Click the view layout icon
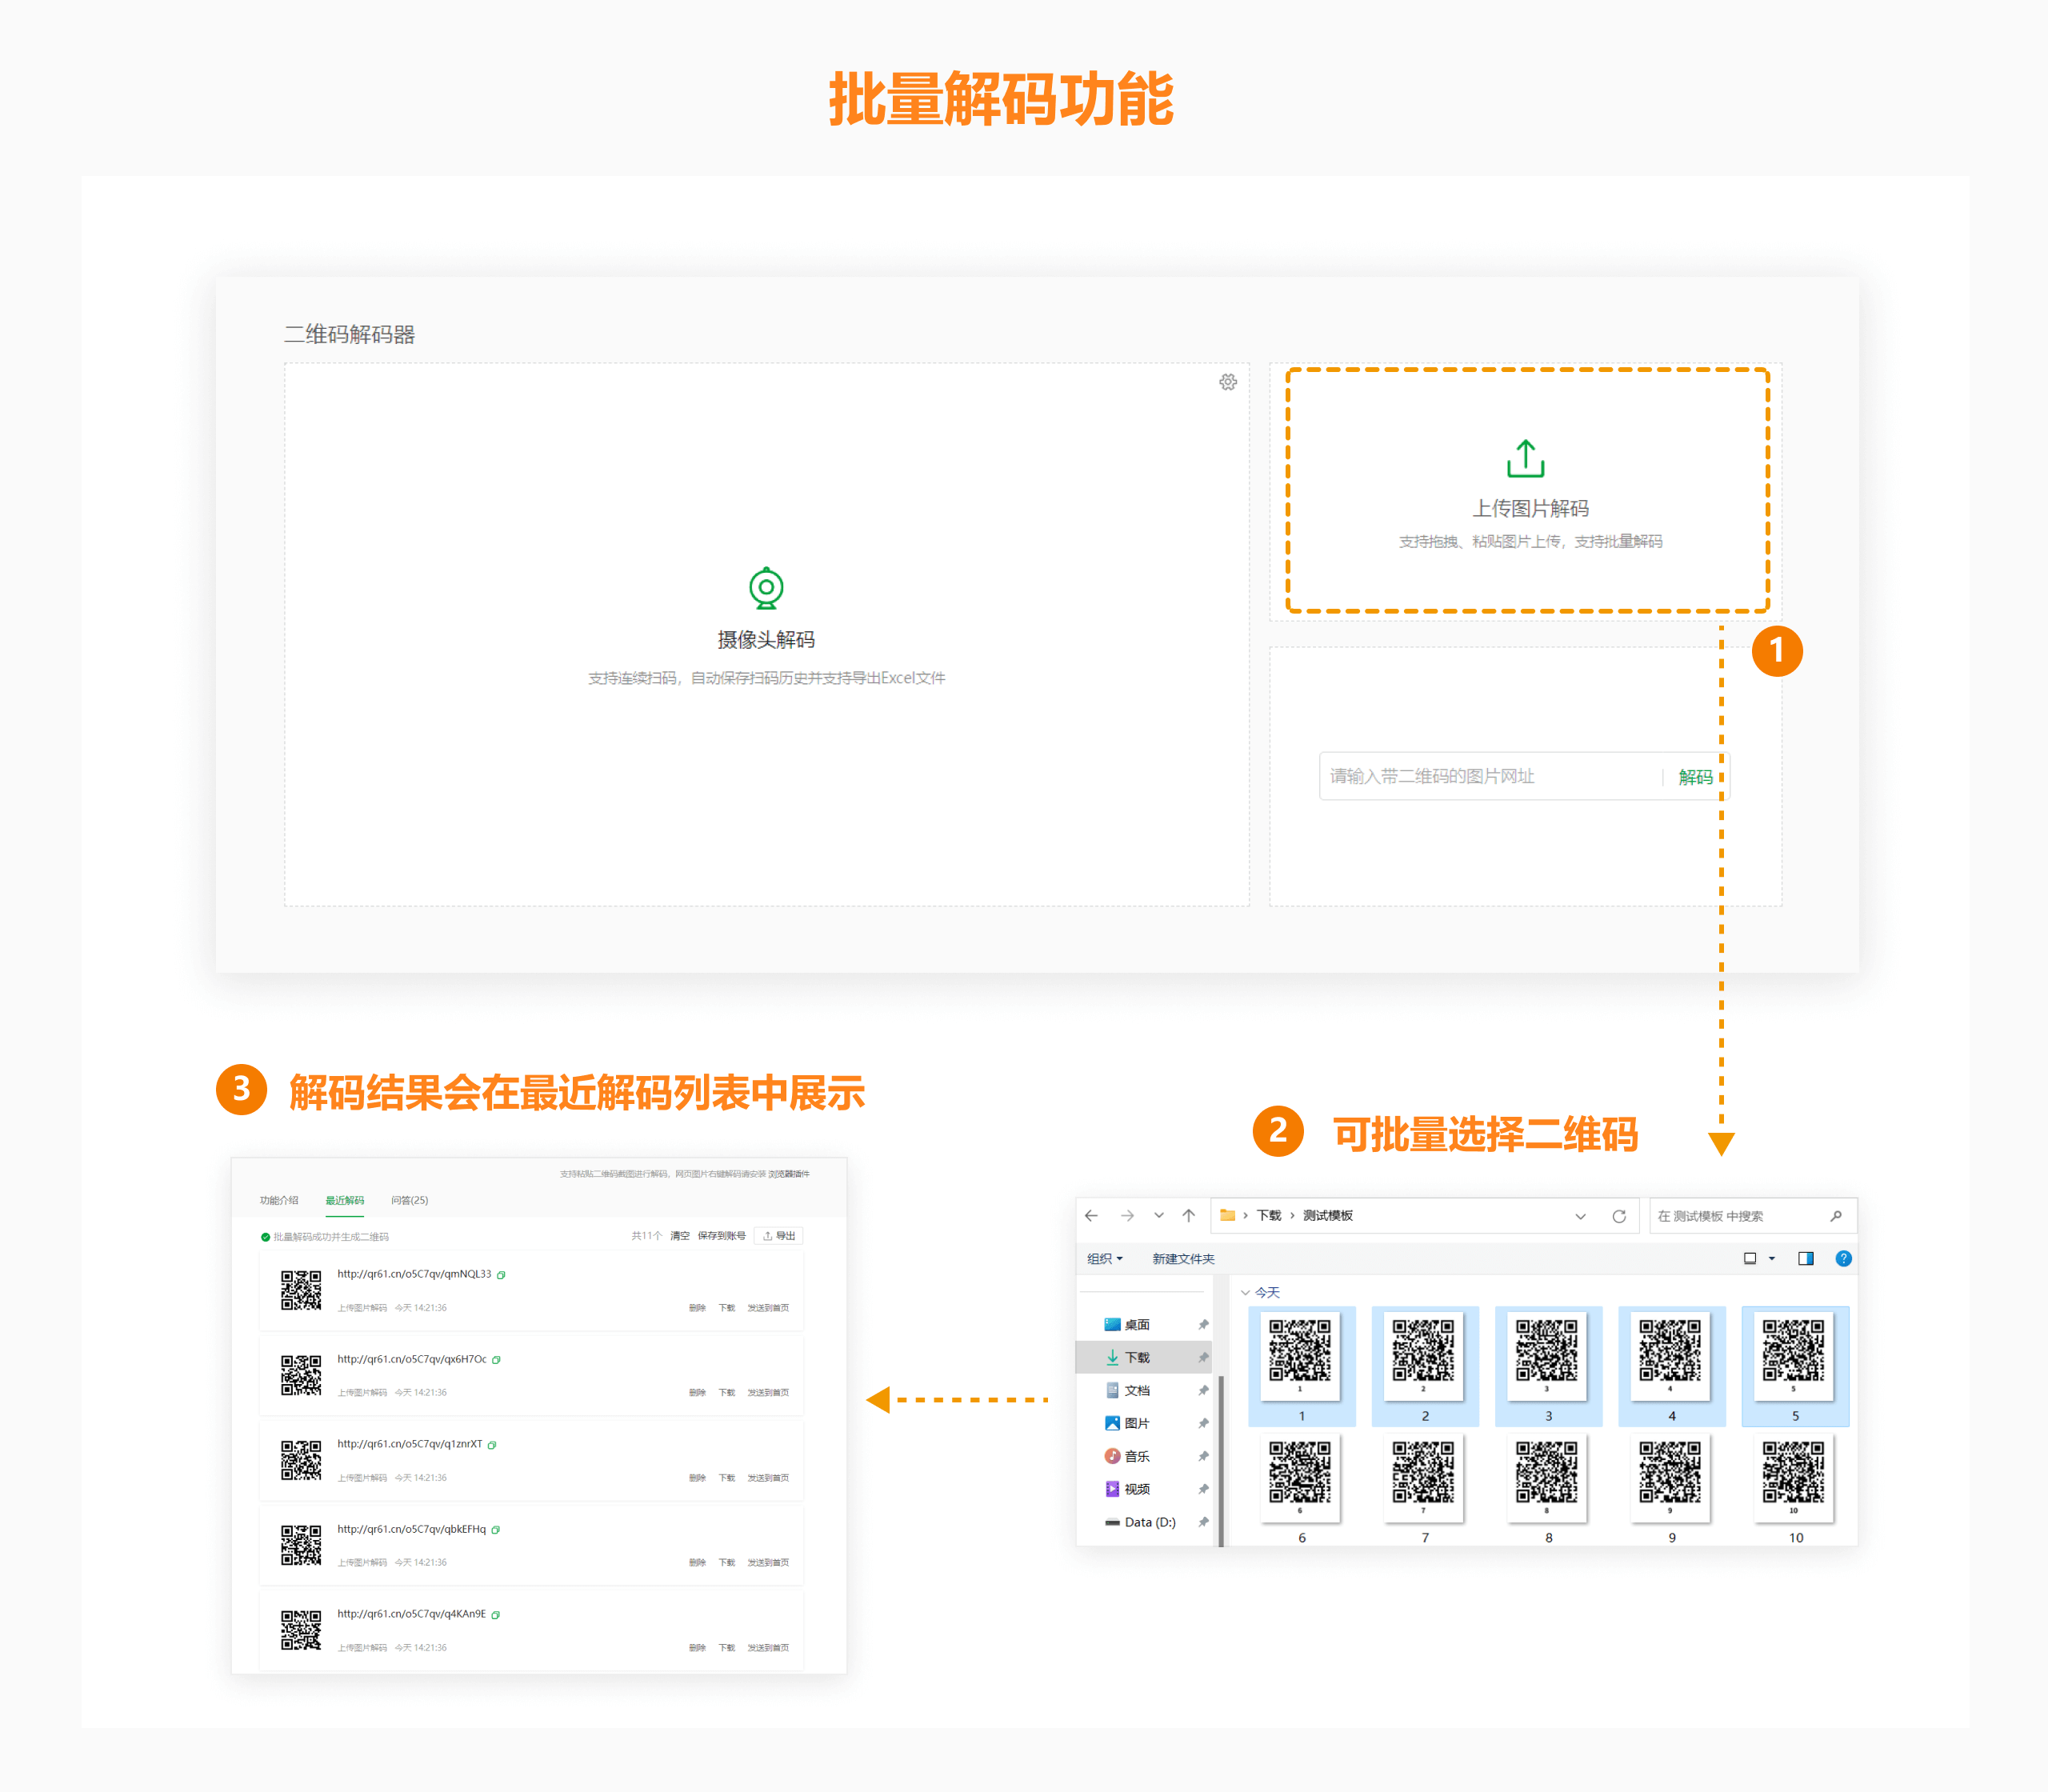Image resolution: width=2048 pixels, height=1792 pixels. click(x=1750, y=1258)
